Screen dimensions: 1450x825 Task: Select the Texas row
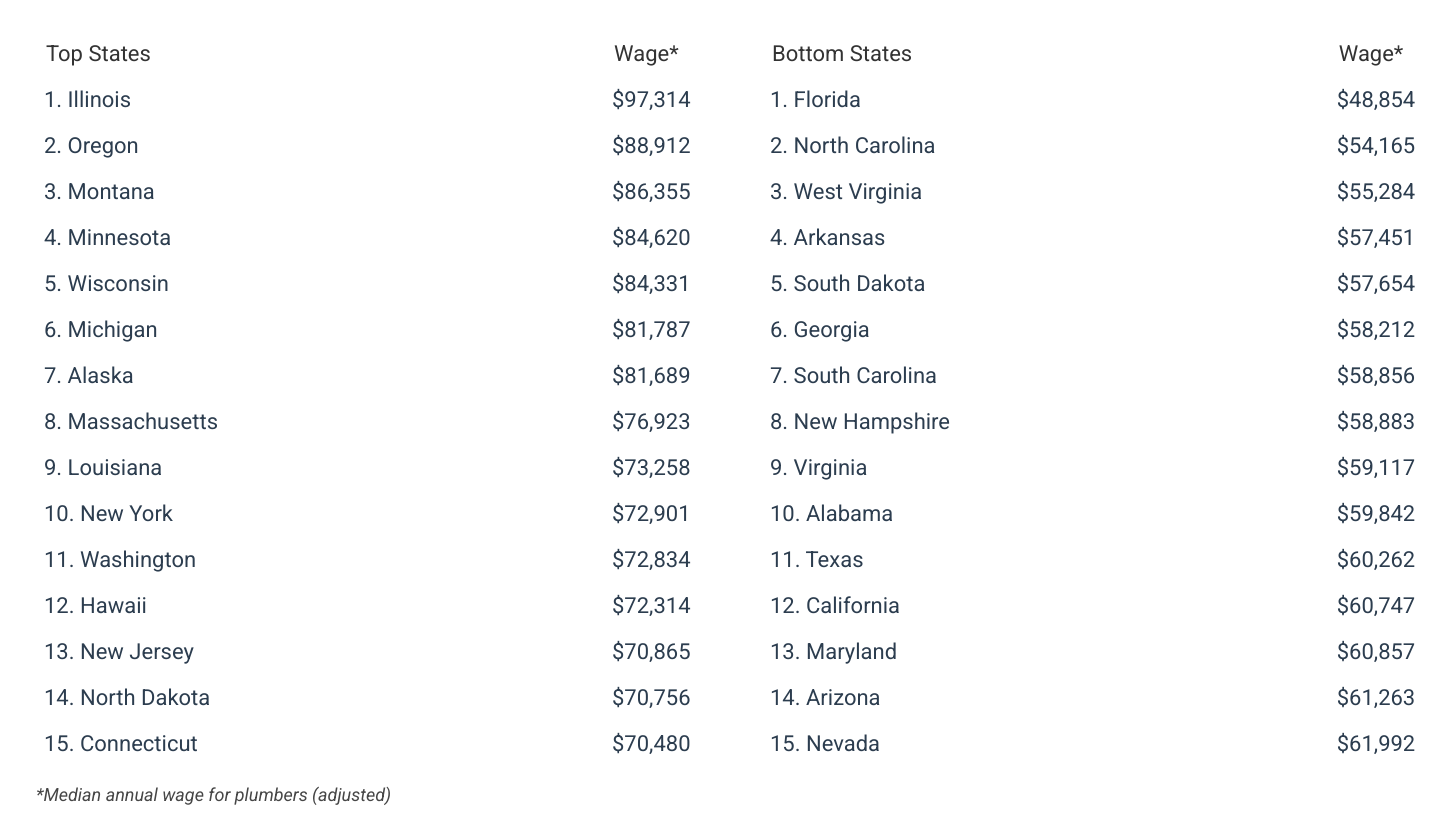(x=817, y=560)
